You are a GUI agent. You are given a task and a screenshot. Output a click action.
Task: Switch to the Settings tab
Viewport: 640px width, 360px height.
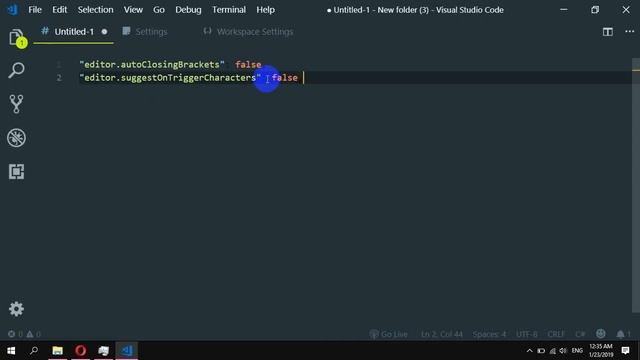coord(151,31)
